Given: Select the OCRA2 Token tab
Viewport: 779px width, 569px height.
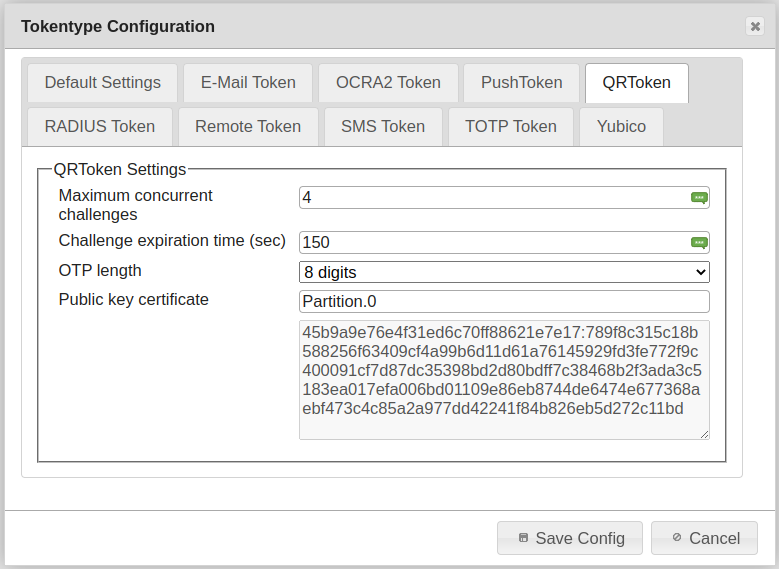Looking at the screenshot, I should click(388, 83).
